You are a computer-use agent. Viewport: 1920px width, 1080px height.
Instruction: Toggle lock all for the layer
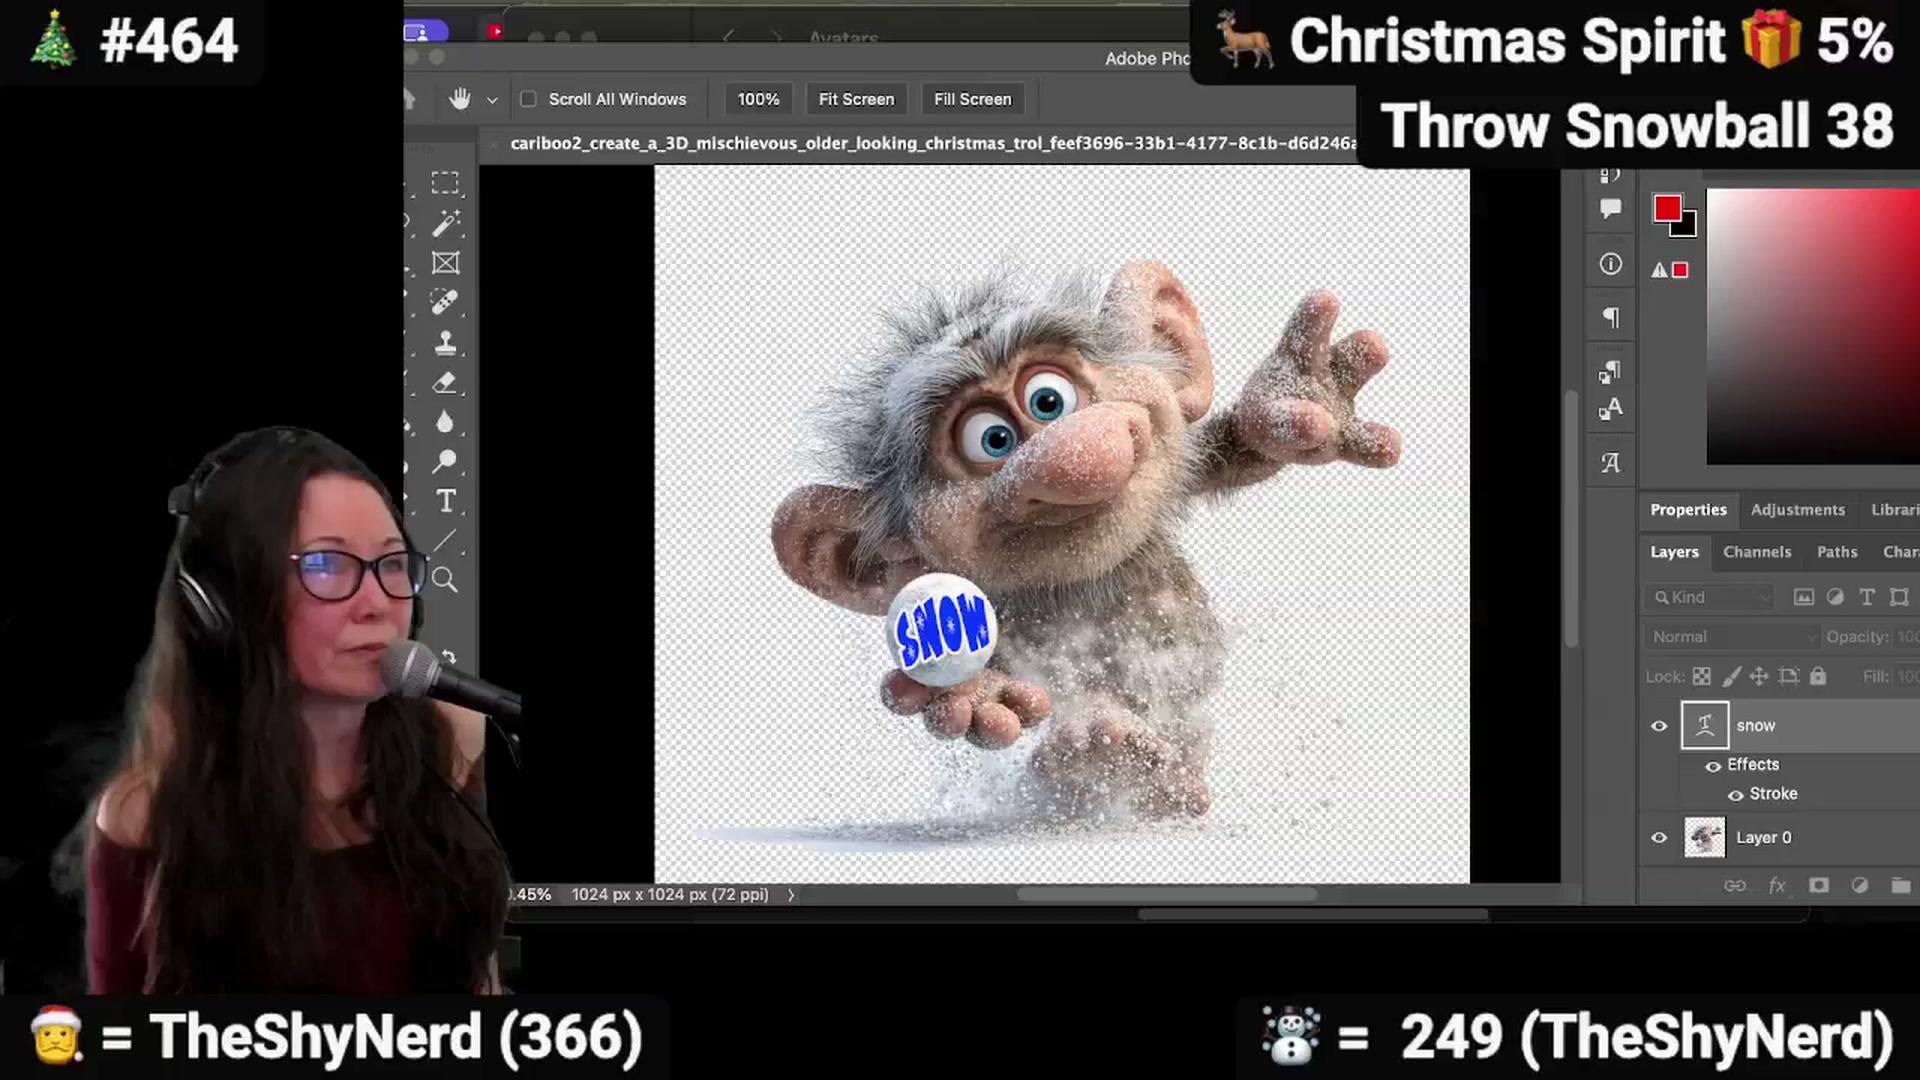[1818, 677]
